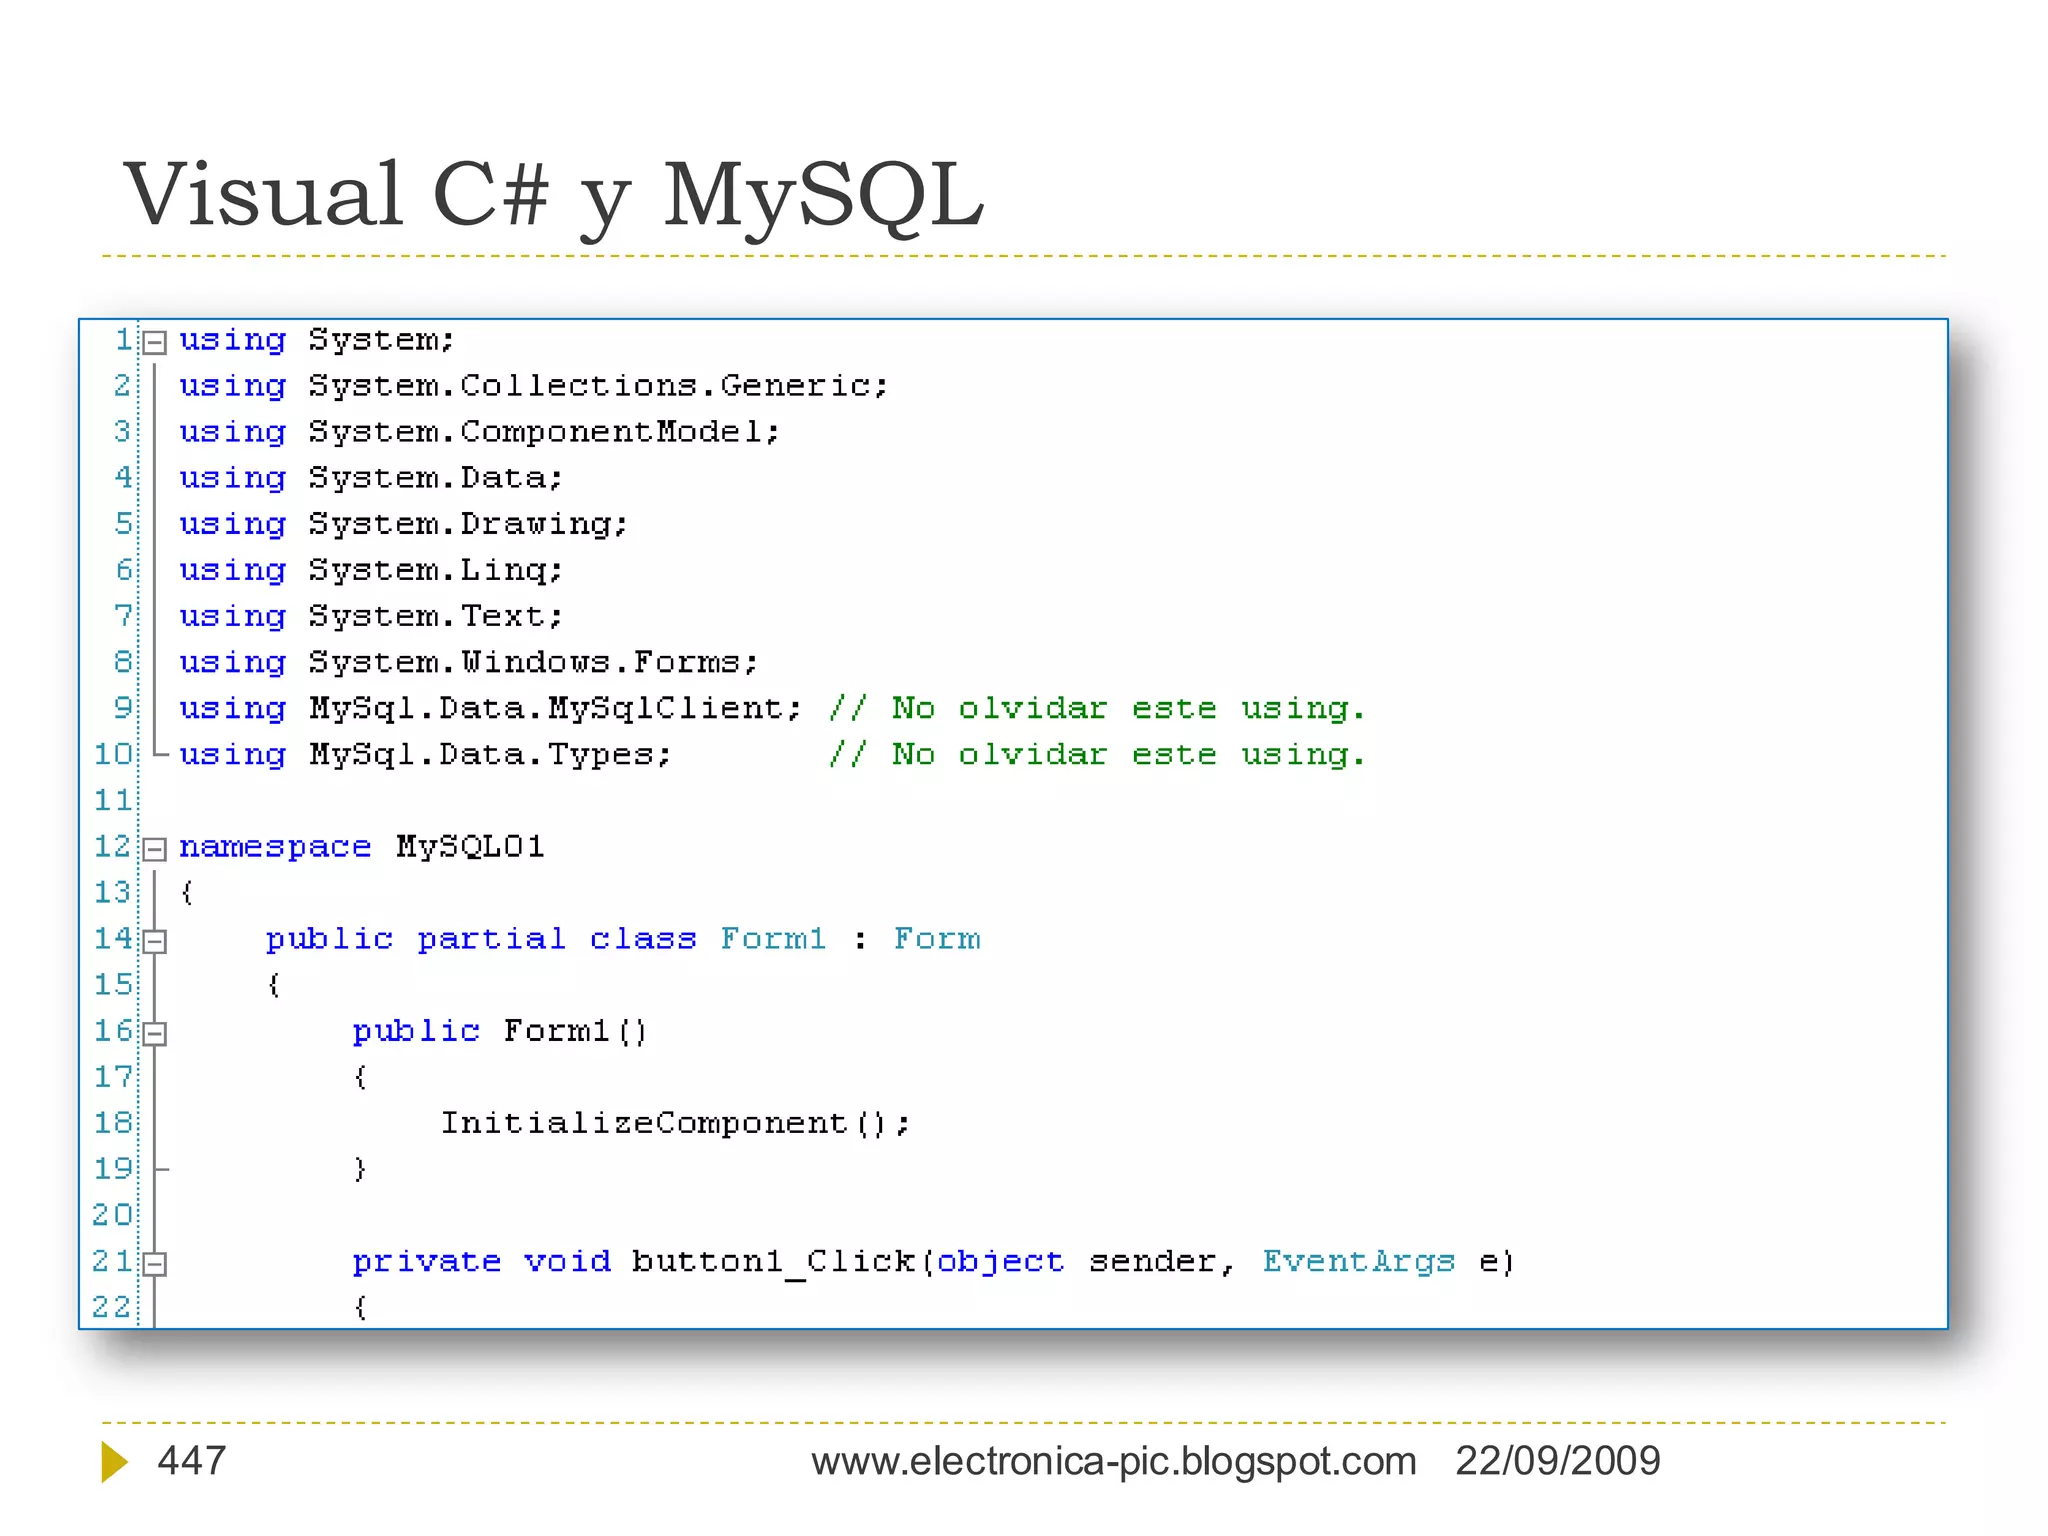The height and width of the screenshot is (1536, 2048).
Task: Collapse the Form1 class region at line 14
Action: [x=154, y=942]
